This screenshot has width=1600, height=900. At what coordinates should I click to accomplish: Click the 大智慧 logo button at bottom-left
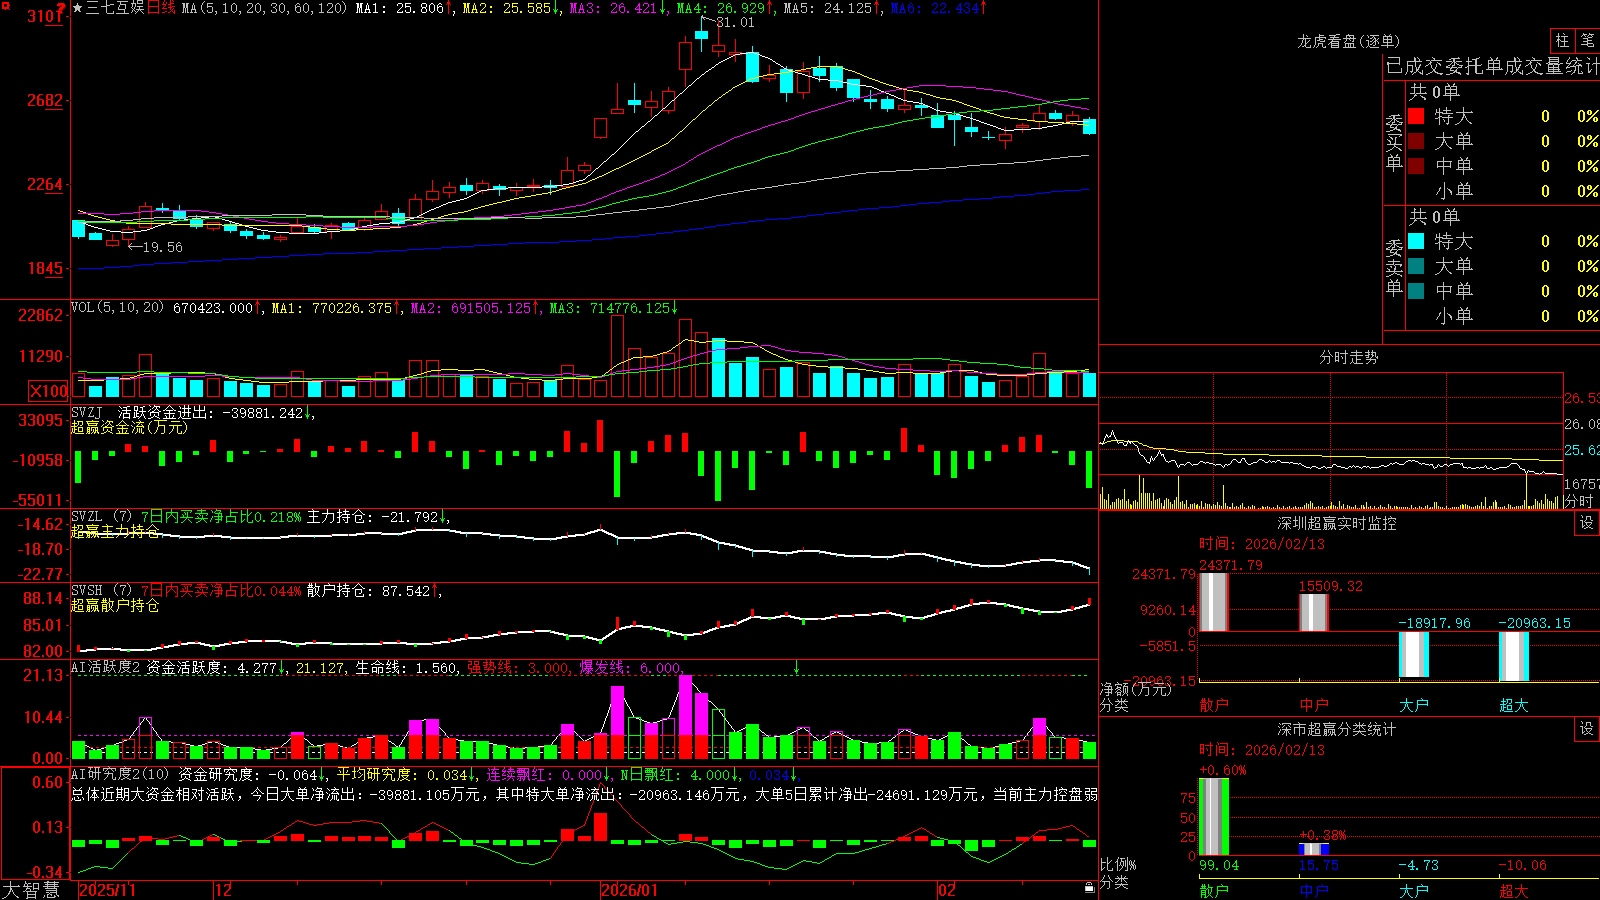(31, 890)
